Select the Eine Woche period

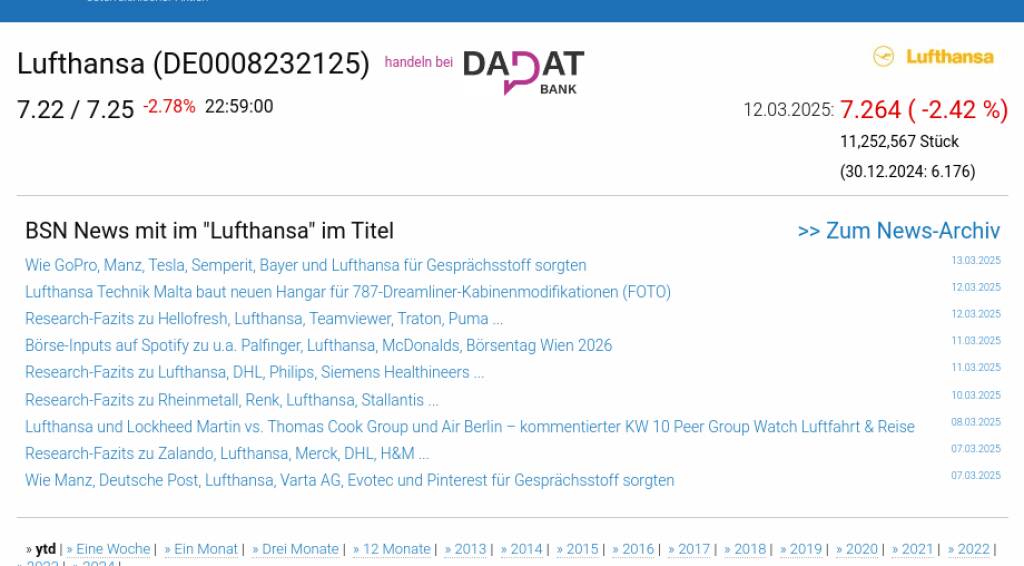[x=109, y=549]
